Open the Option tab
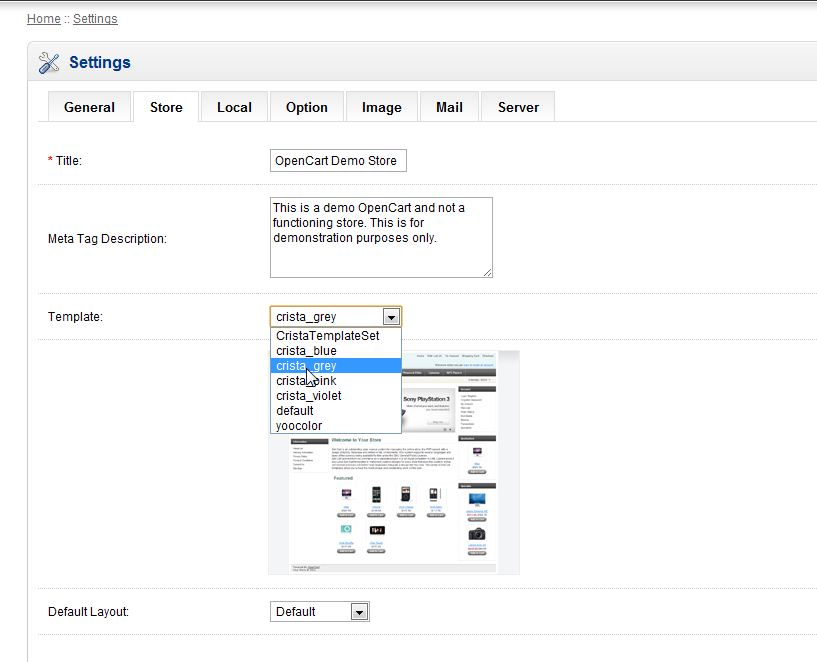Screen dimensions: 817x662 tap(306, 107)
